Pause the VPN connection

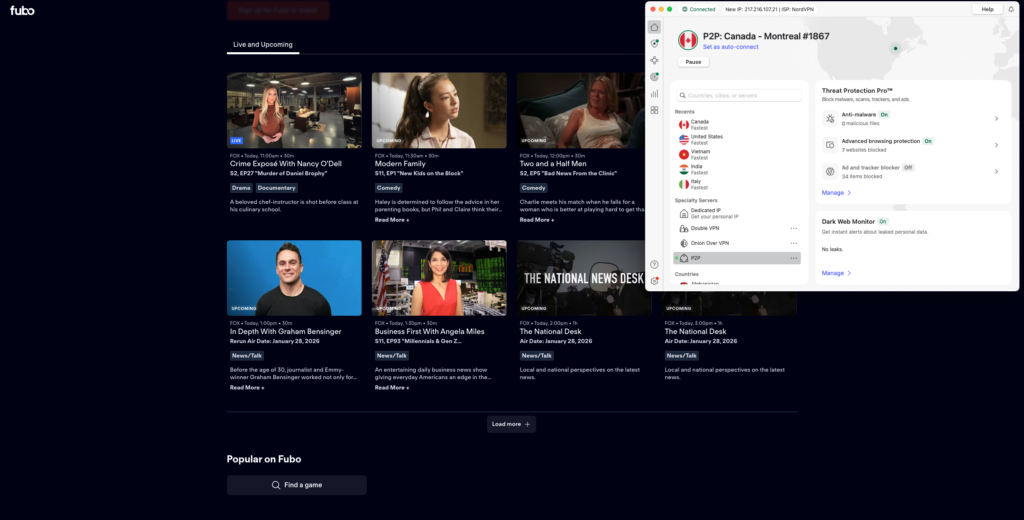click(694, 62)
